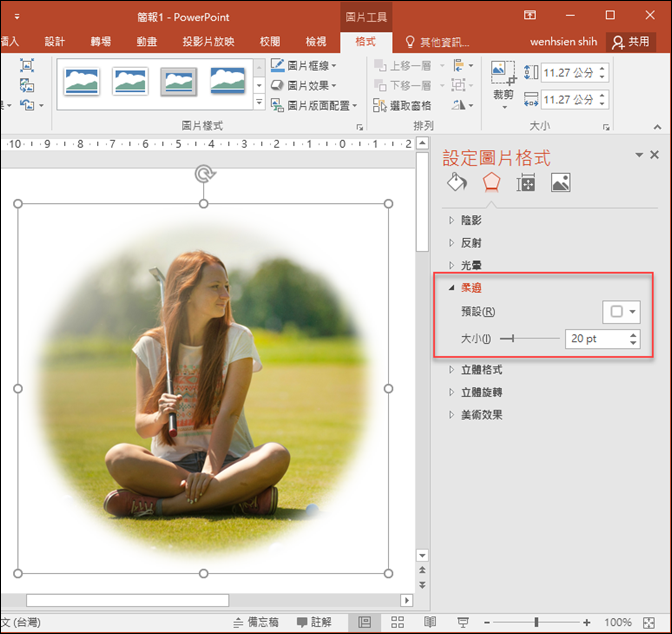Open the Size group dialog launcher
Screen dimensions: 672x634
pos(606,127)
